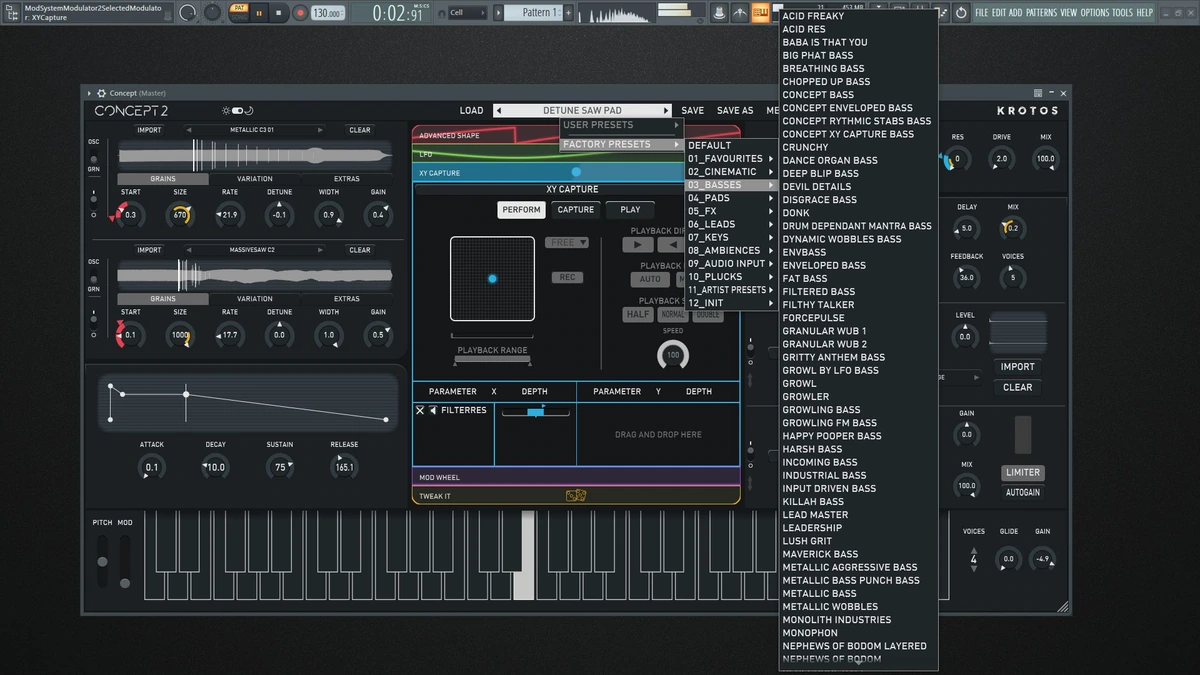Remove FILTERRES assignment with the X icon
This screenshot has height=675, width=1200.
pyautogui.click(x=420, y=410)
